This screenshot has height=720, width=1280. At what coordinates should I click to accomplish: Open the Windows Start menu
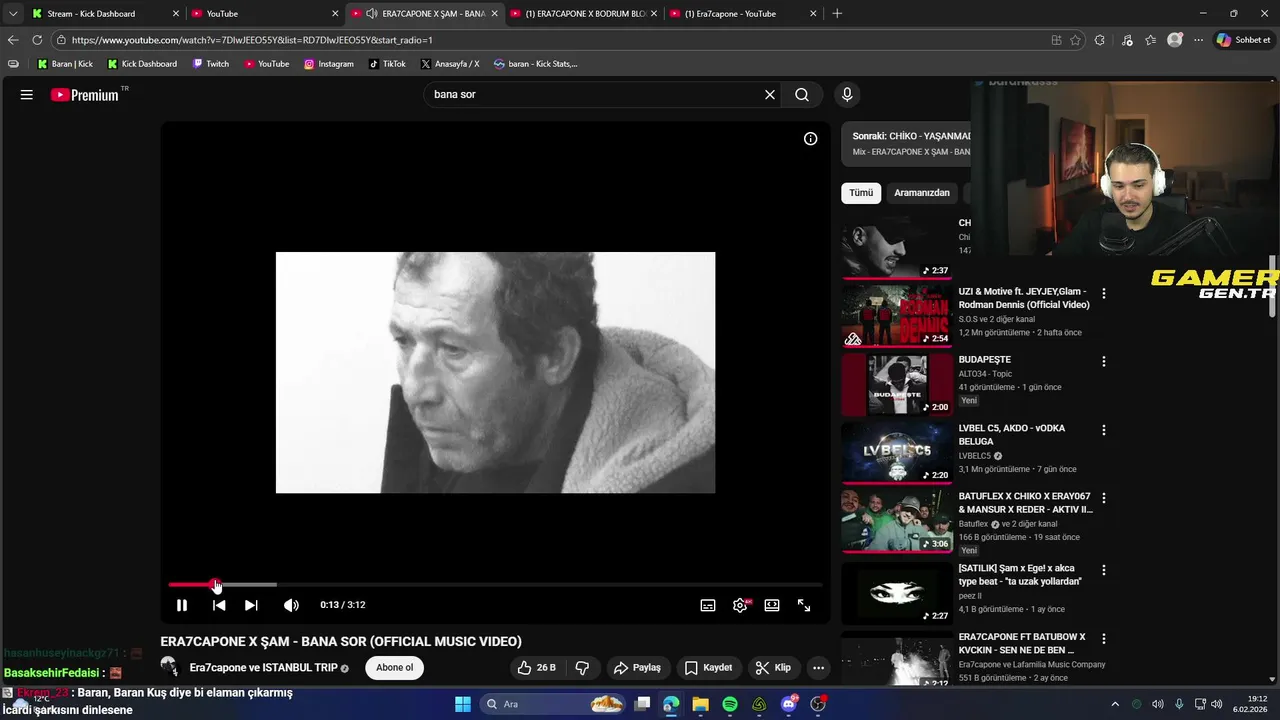(462, 704)
